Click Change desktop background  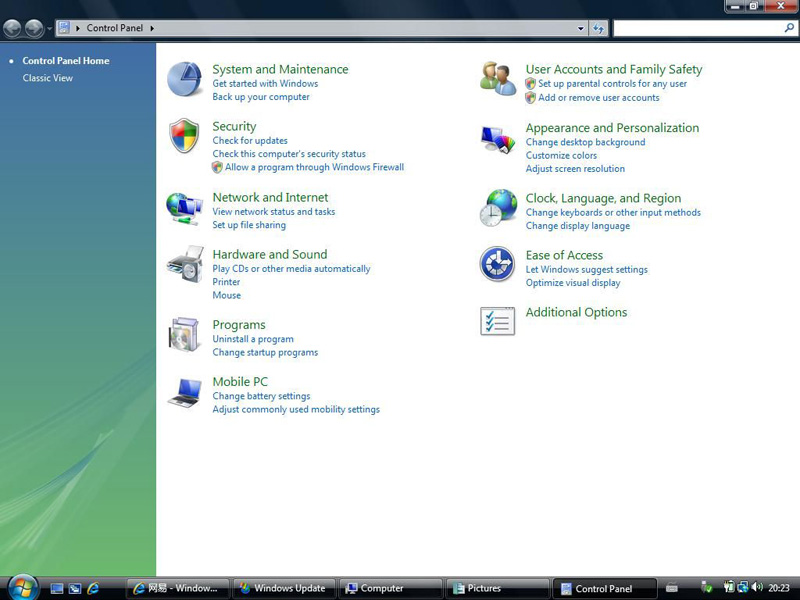(585, 142)
